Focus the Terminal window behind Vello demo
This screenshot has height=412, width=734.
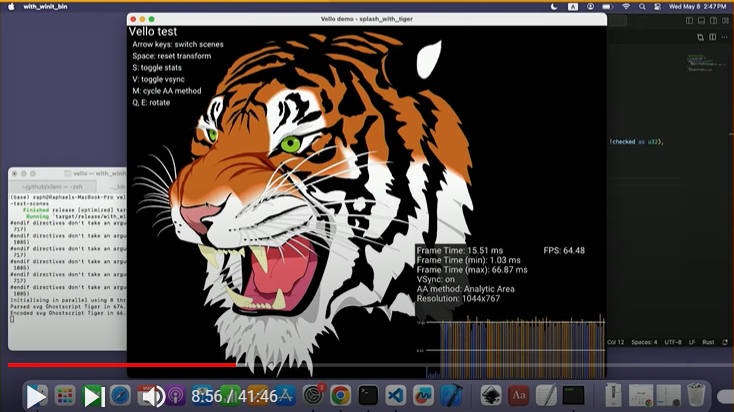[x=67, y=258]
